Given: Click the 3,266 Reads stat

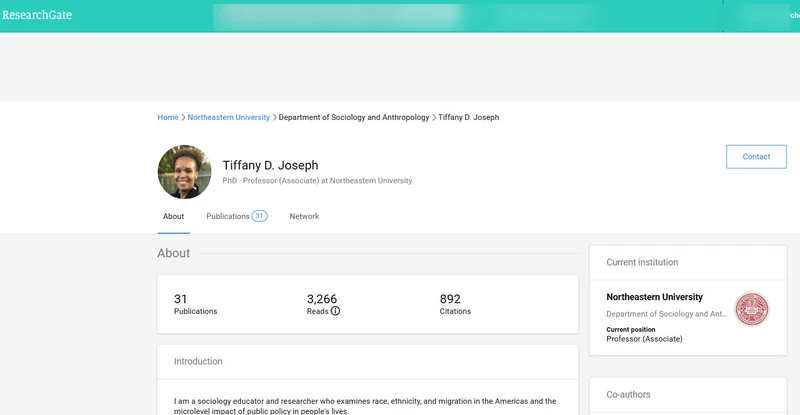Looking at the screenshot, I should (x=323, y=304).
